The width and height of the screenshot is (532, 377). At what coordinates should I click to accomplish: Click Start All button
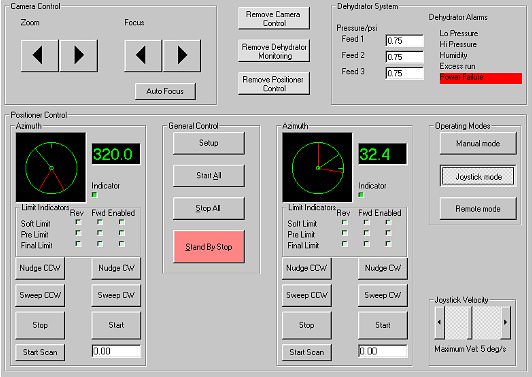[209, 175]
